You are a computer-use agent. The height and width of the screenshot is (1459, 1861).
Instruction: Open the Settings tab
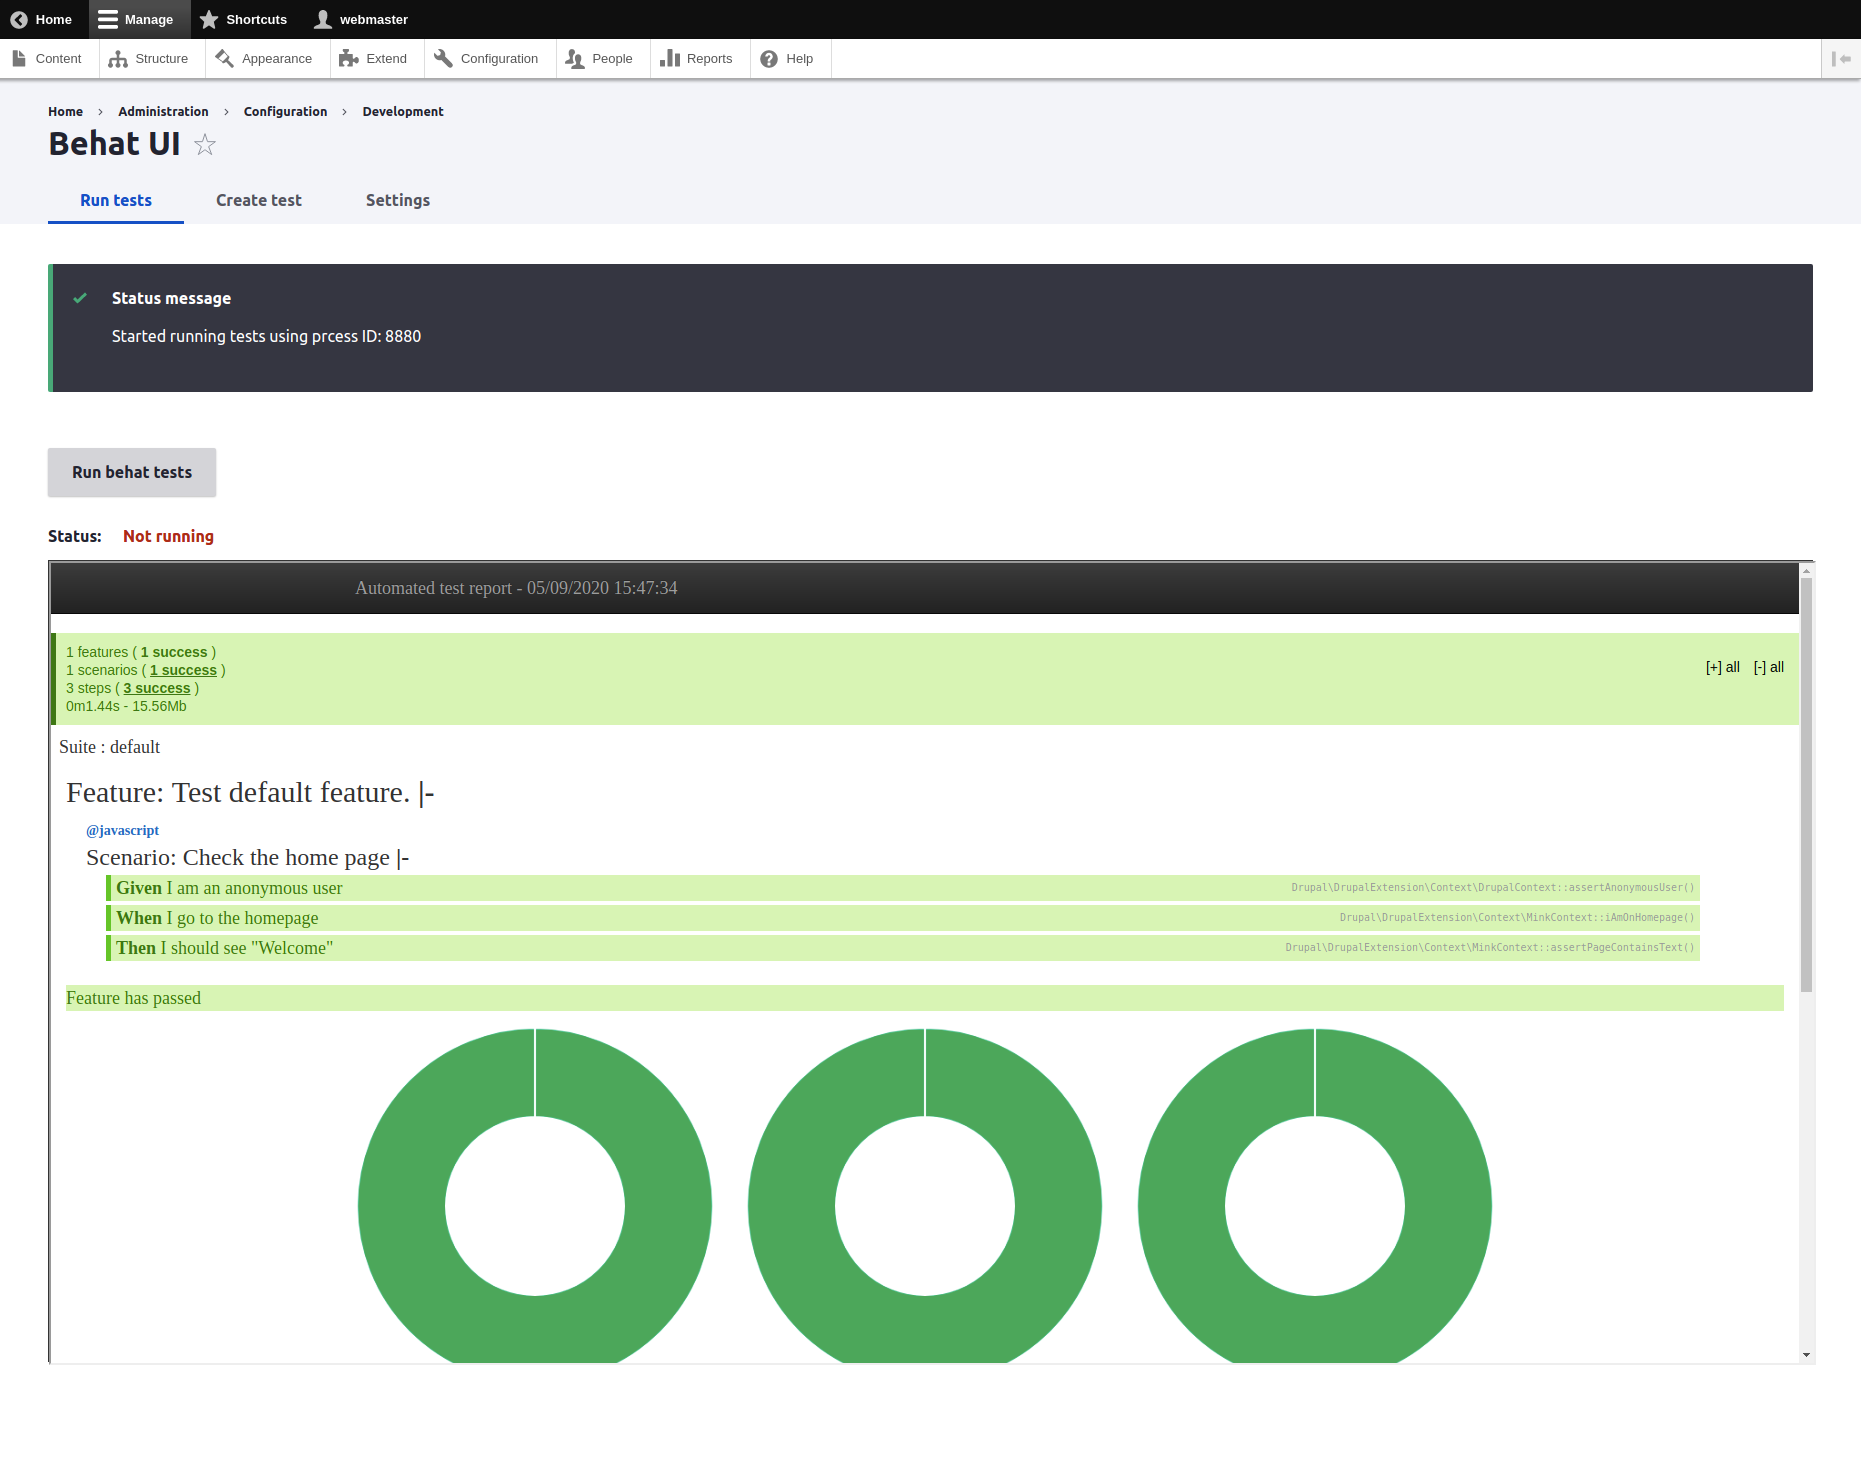coord(397,200)
